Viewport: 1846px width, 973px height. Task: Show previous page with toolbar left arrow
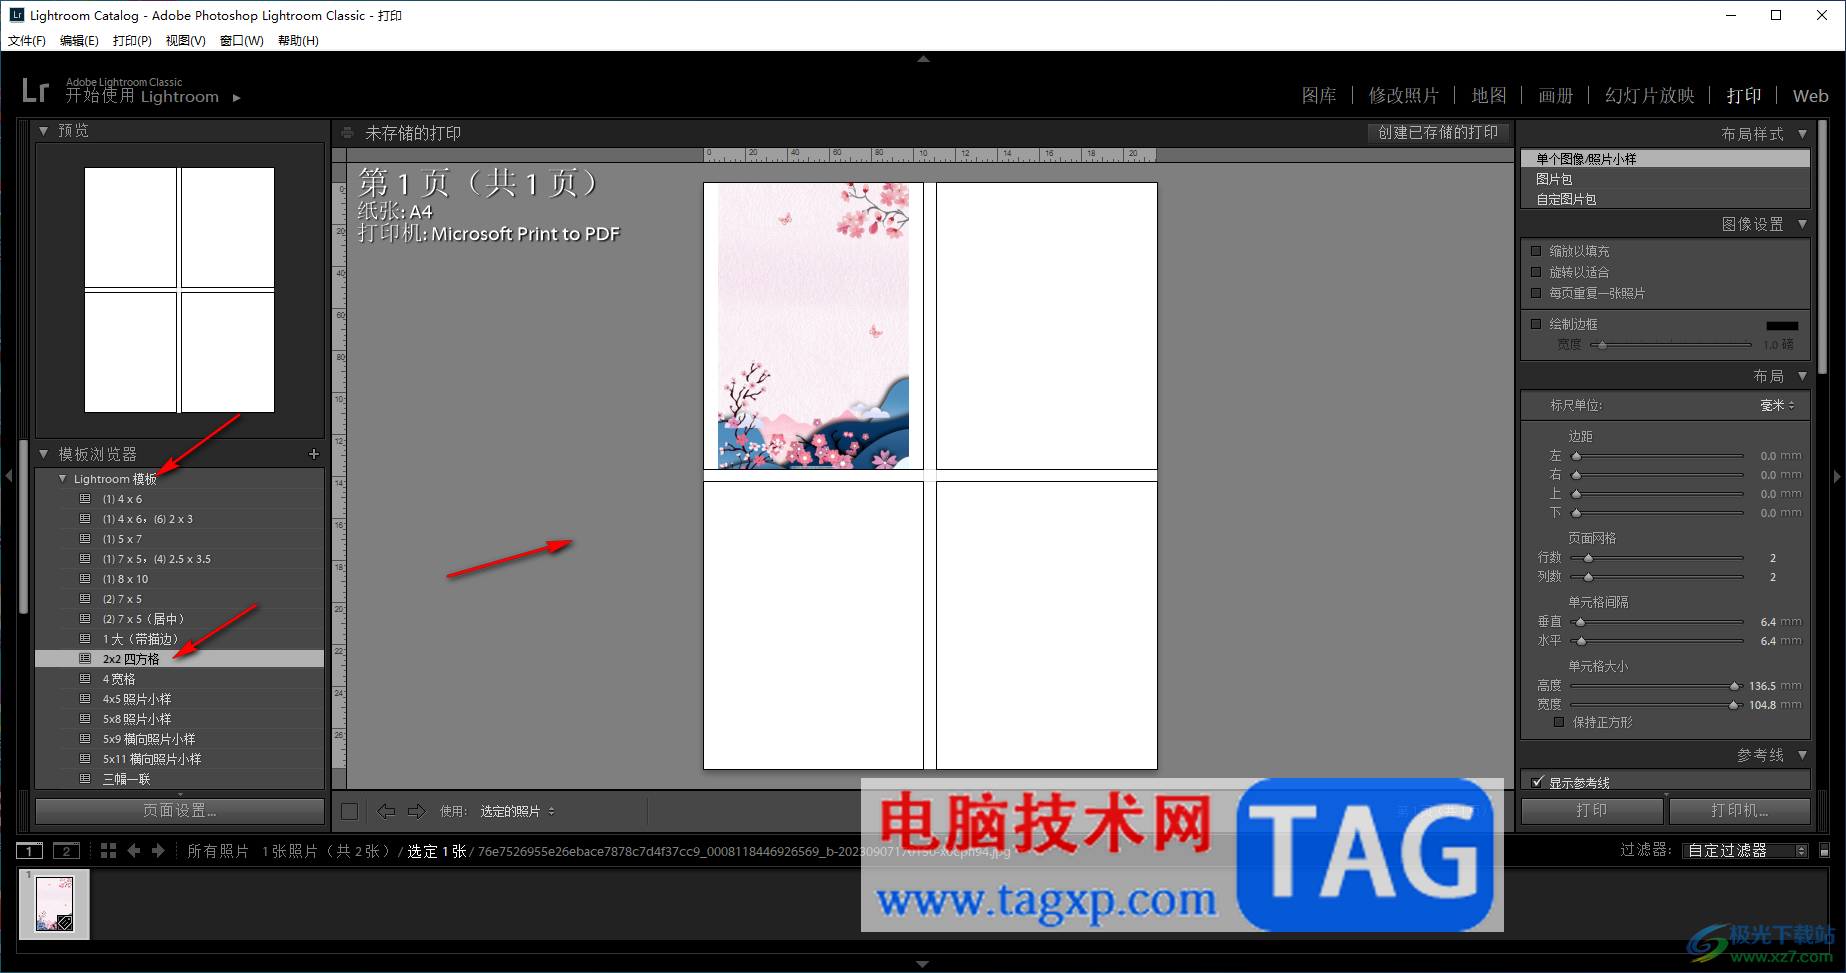tap(386, 811)
